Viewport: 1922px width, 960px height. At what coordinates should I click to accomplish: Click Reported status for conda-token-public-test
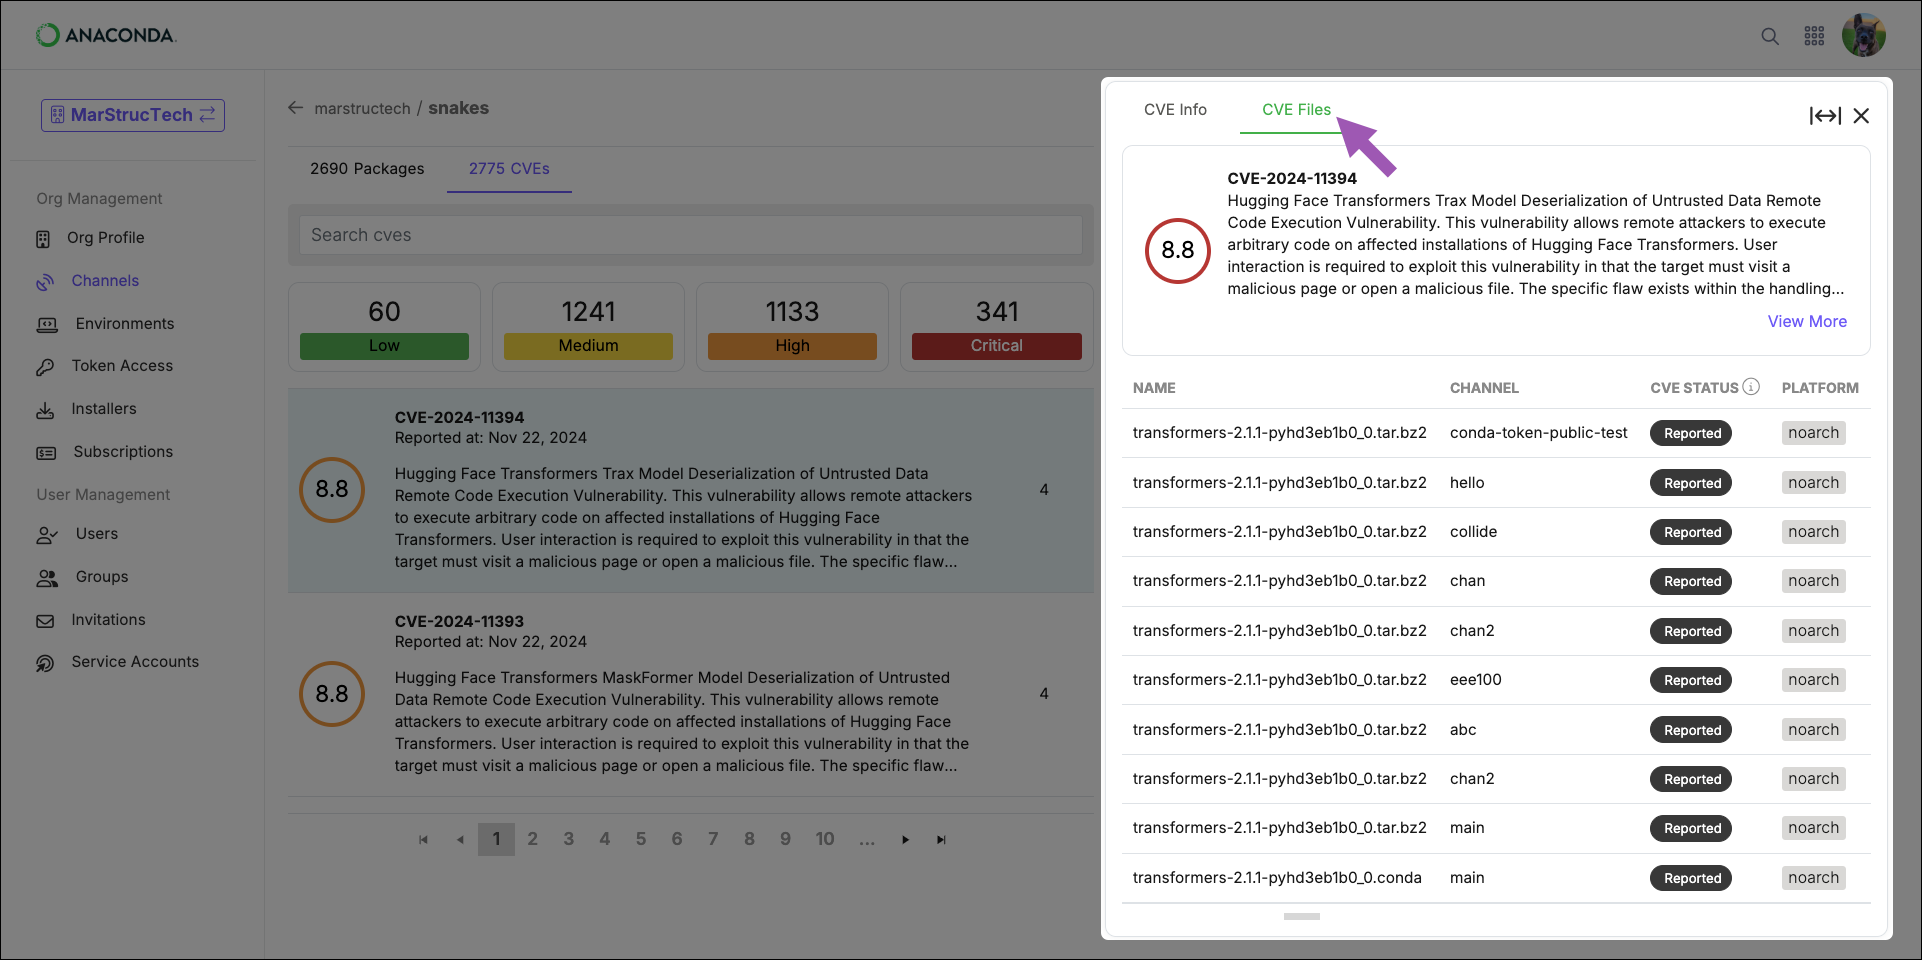pyautogui.click(x=1691, y=434)
